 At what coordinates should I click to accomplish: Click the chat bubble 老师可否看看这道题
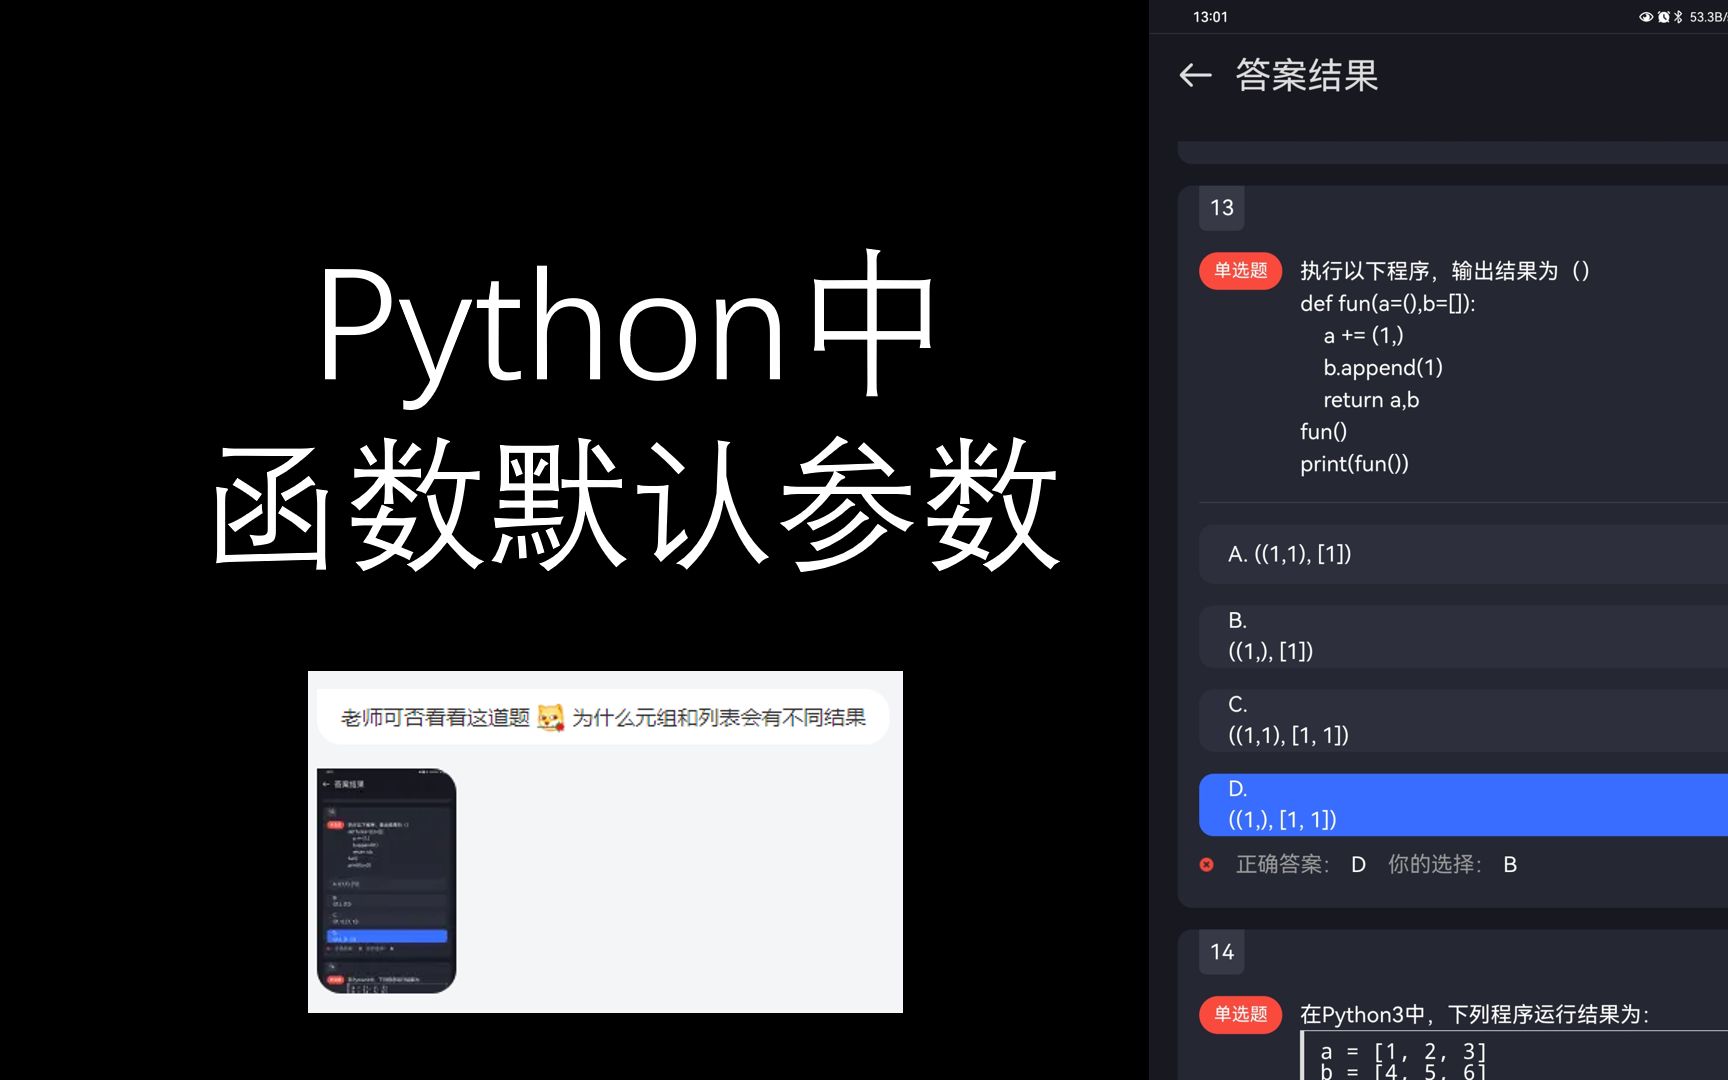tap(603, 717)
